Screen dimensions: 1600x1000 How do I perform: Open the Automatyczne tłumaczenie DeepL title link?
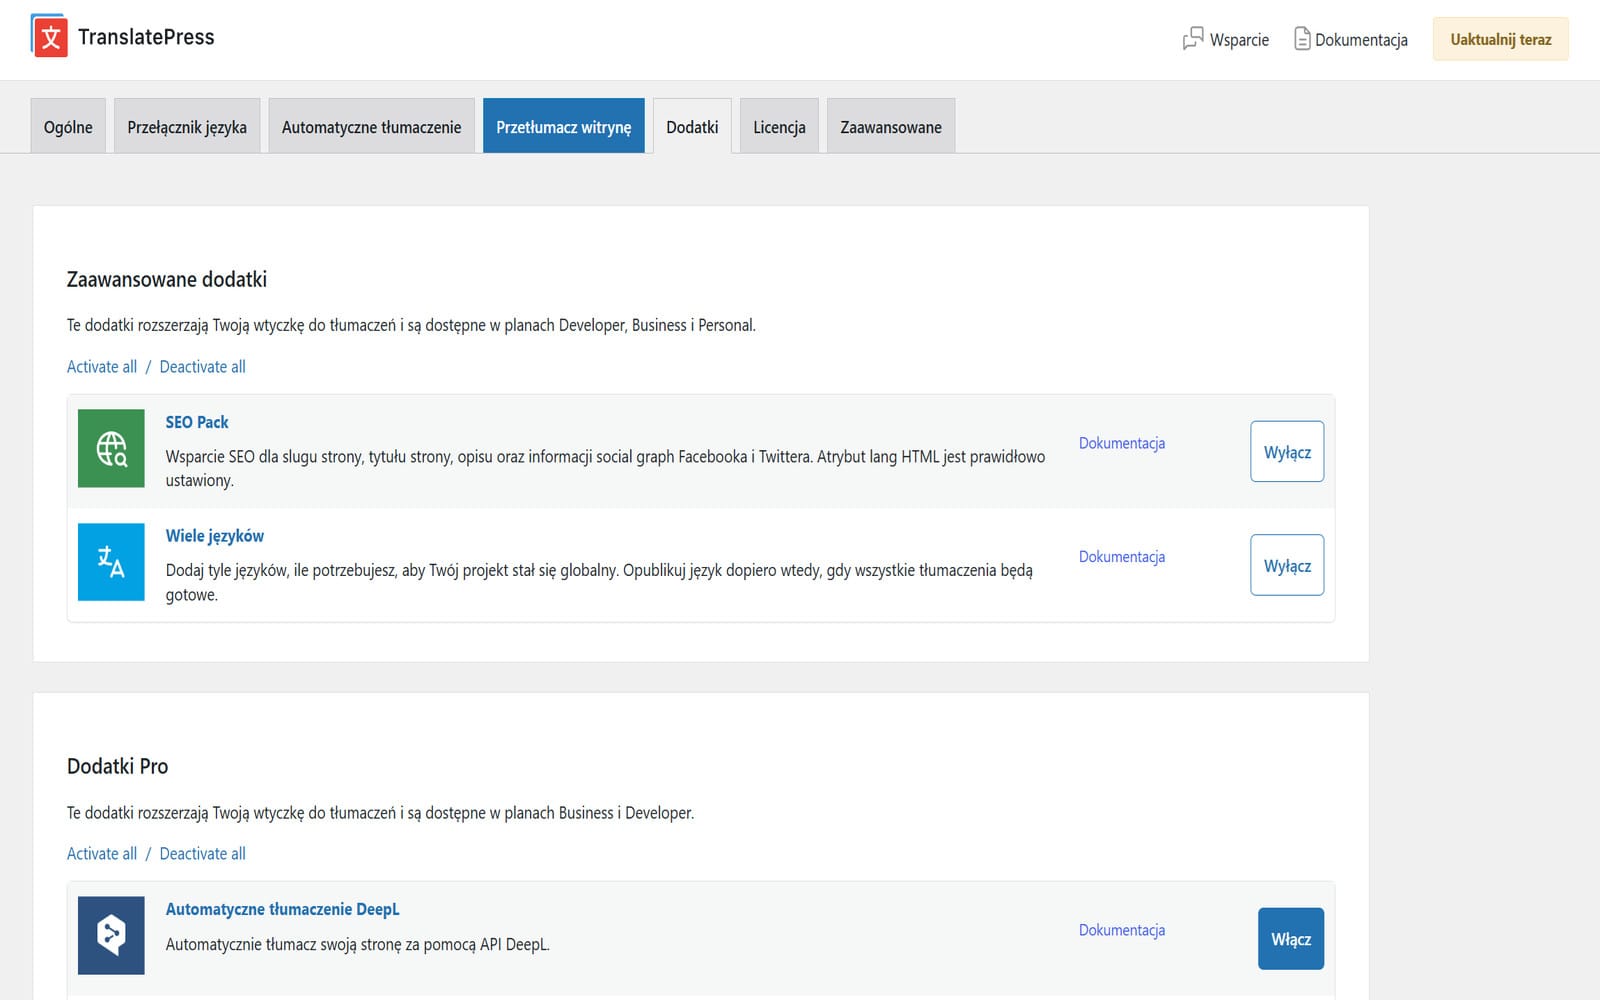282,909
